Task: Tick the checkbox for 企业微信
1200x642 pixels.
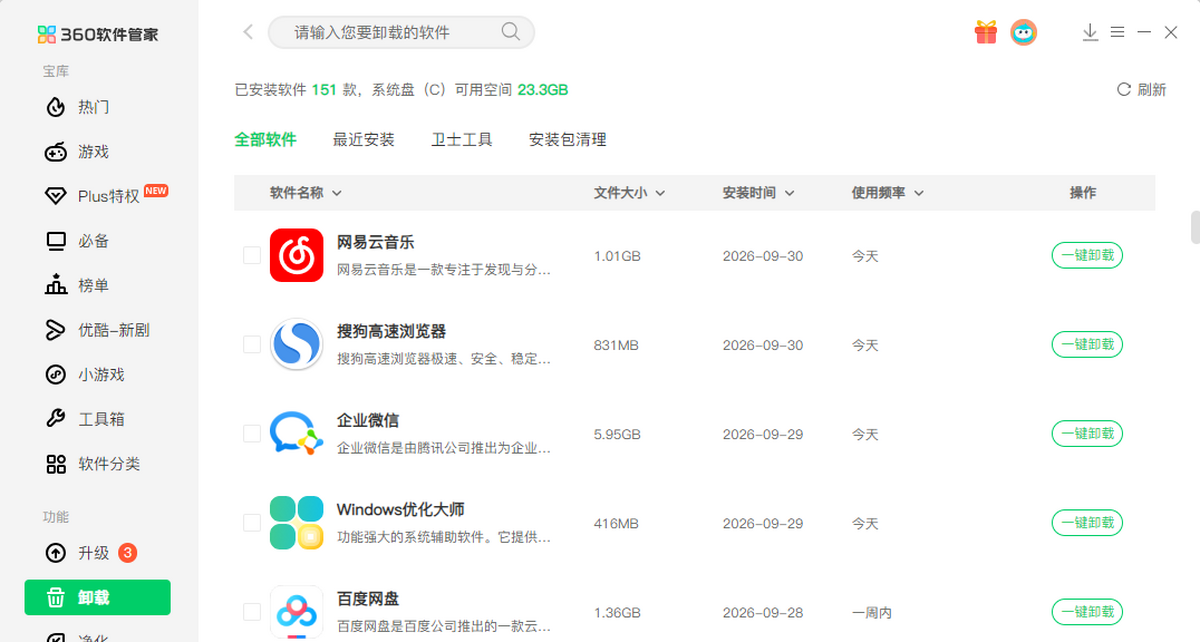Action: tap(252, 434)
